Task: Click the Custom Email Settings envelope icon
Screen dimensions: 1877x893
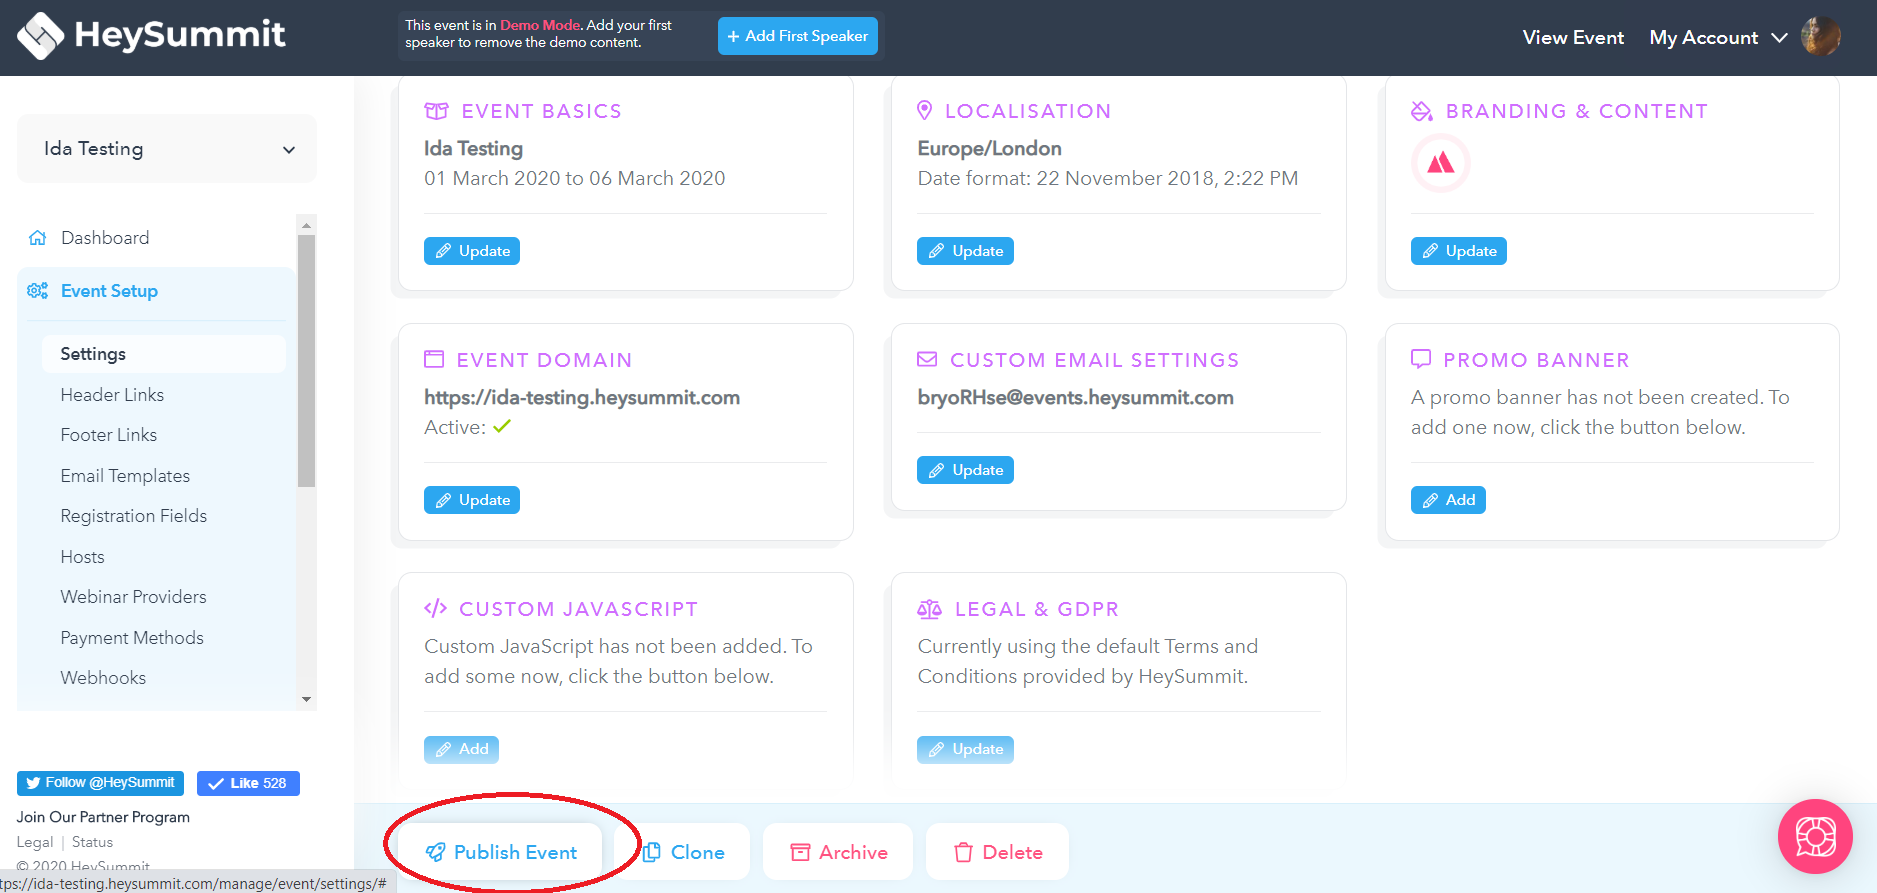Action: (927, 359)
